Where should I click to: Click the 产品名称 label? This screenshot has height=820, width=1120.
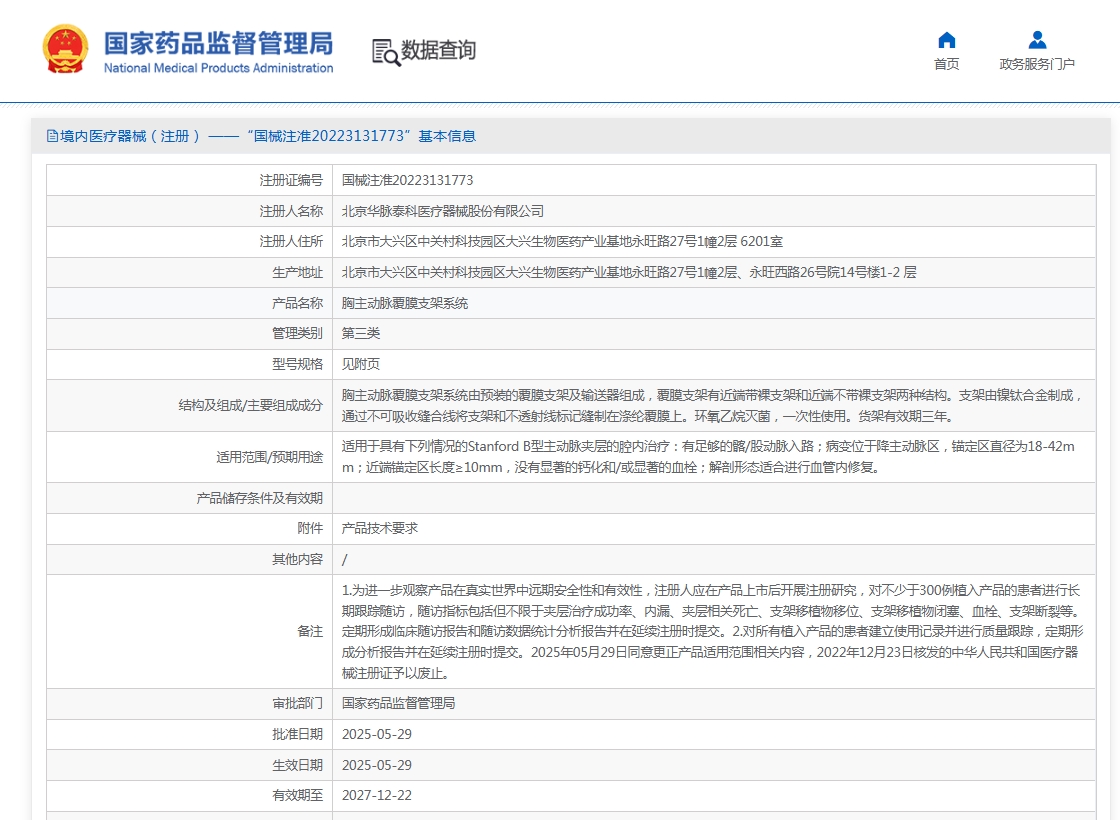click(298, 303)
